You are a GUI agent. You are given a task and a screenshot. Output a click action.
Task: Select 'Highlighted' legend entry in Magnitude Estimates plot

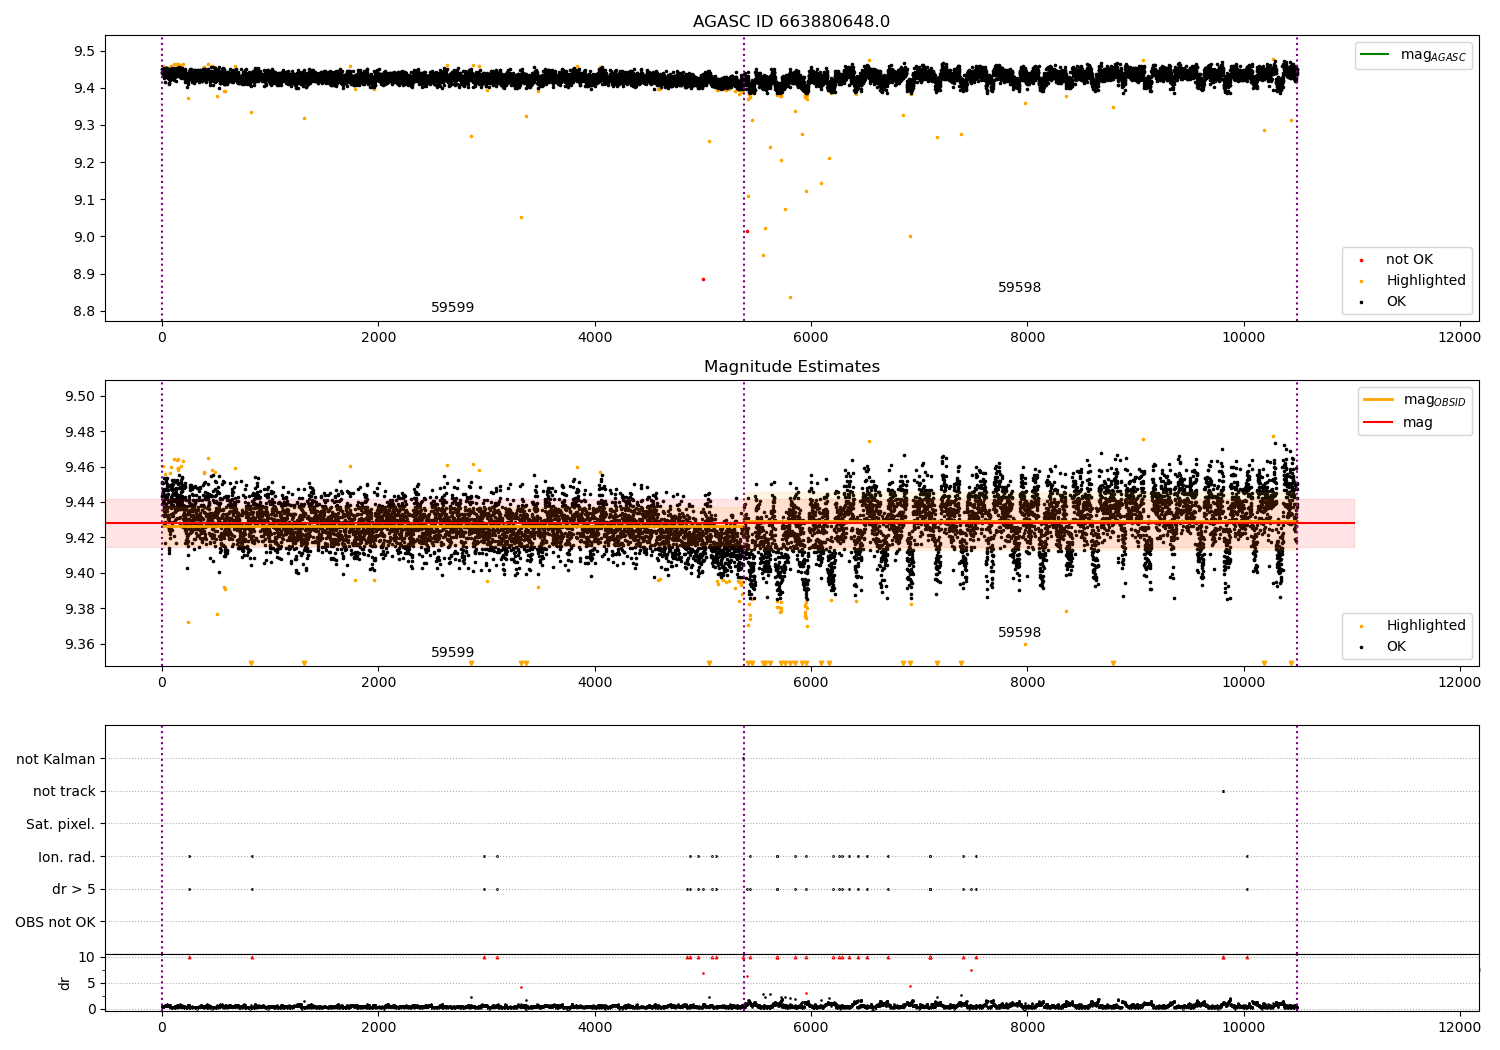click(1425, 626)
